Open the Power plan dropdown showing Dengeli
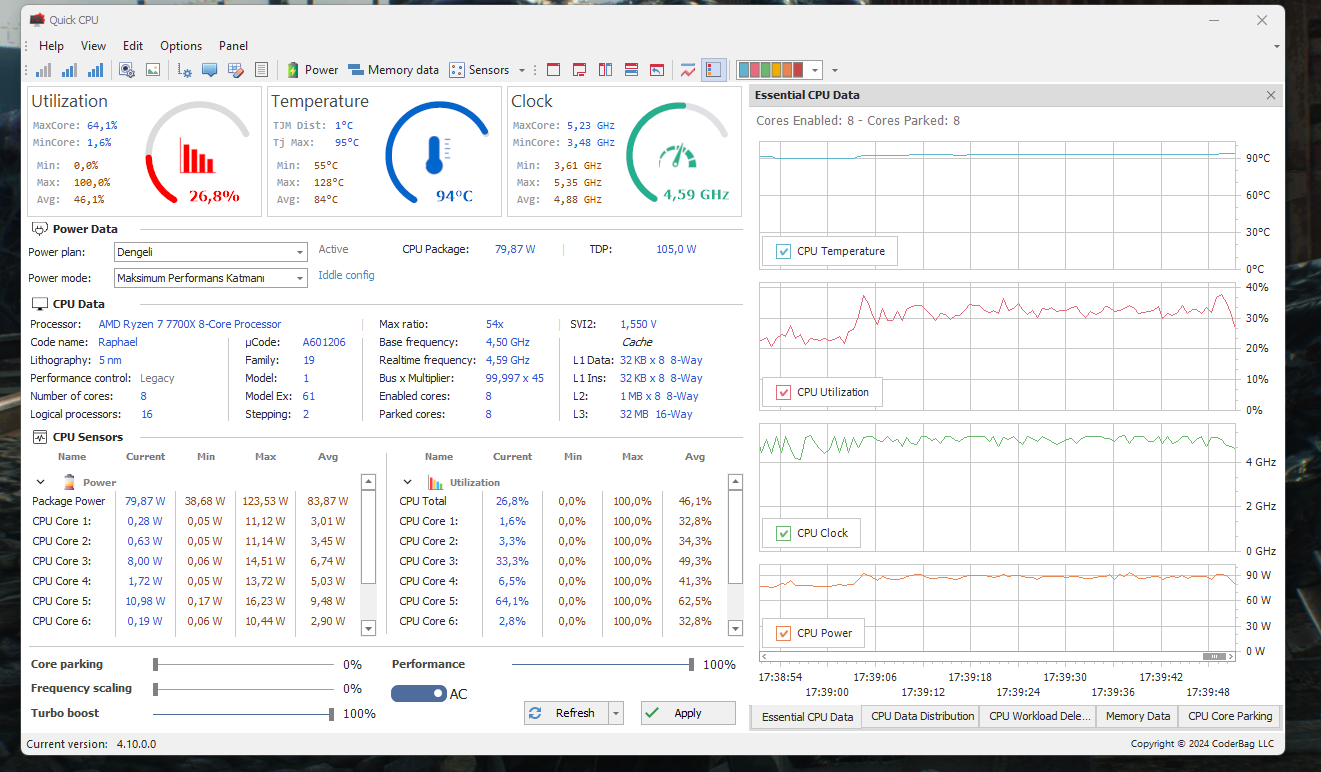This screenshot has height=772, width=1321. click(211, 252)
